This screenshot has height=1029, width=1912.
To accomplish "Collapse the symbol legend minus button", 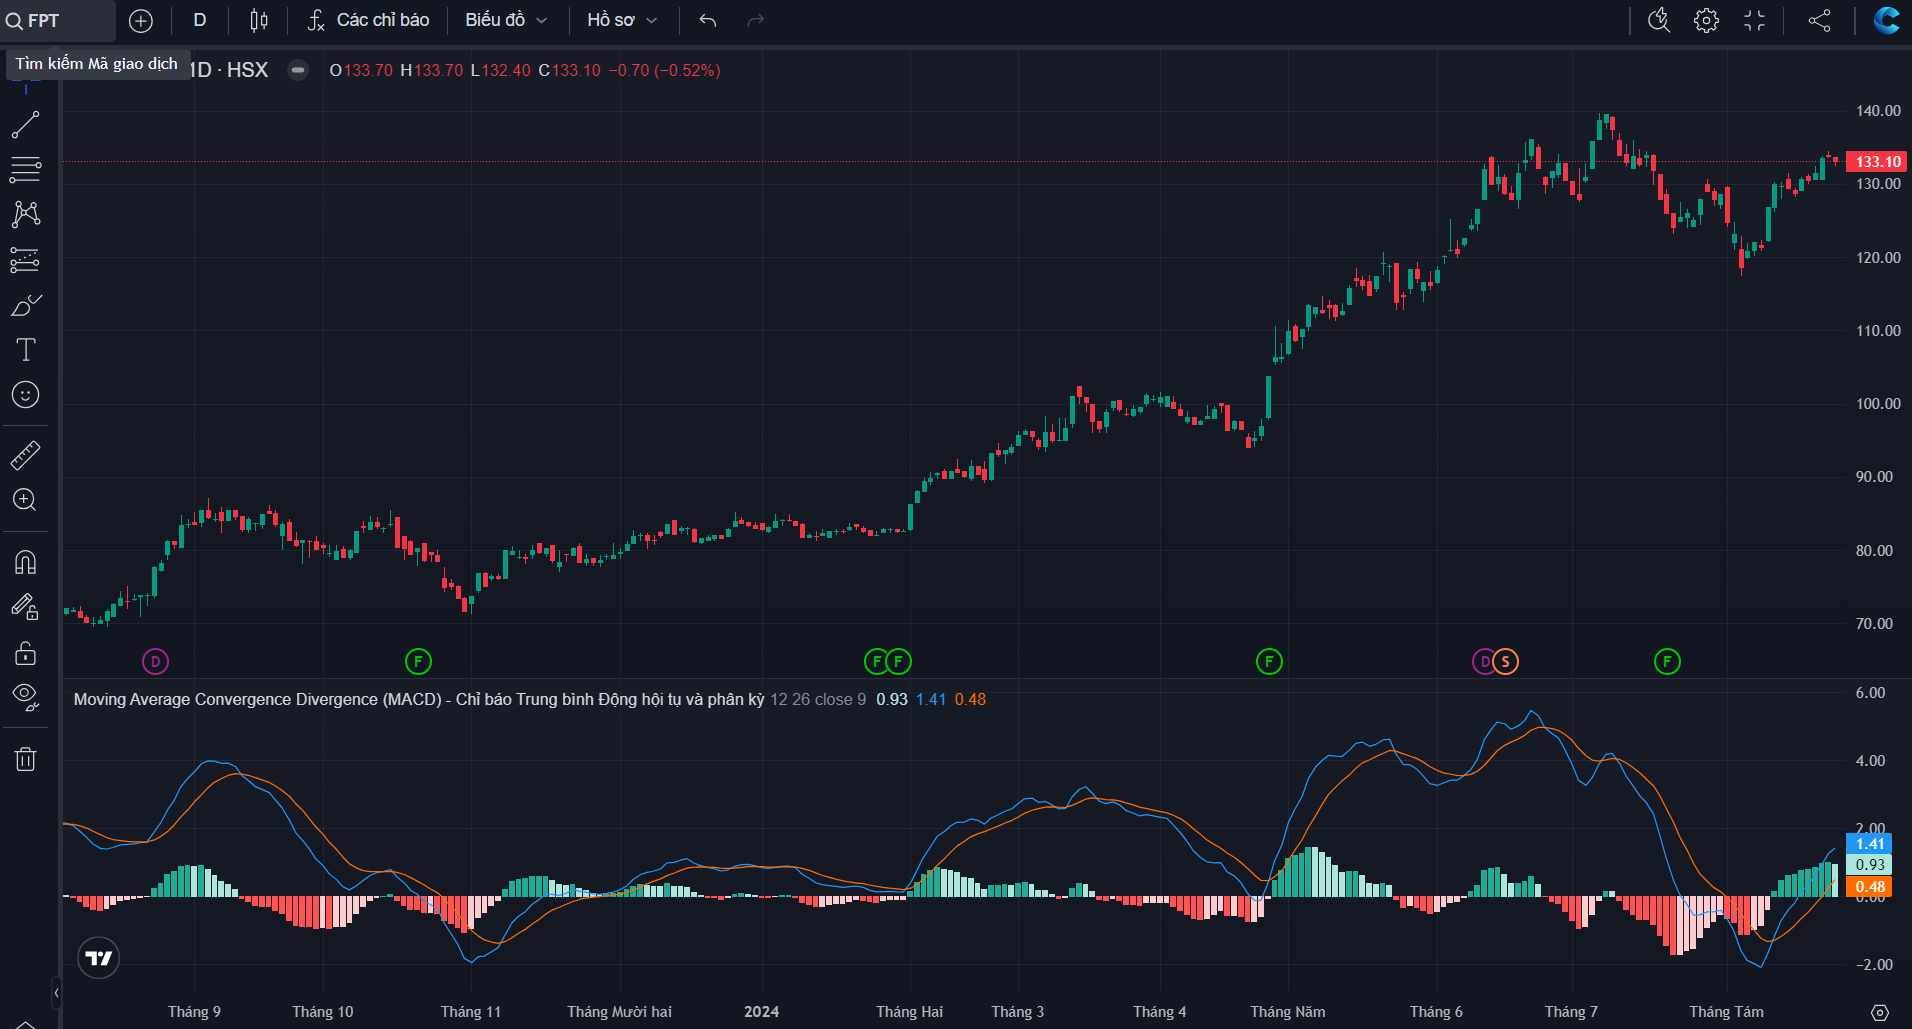I will click(x=298, y=70).
